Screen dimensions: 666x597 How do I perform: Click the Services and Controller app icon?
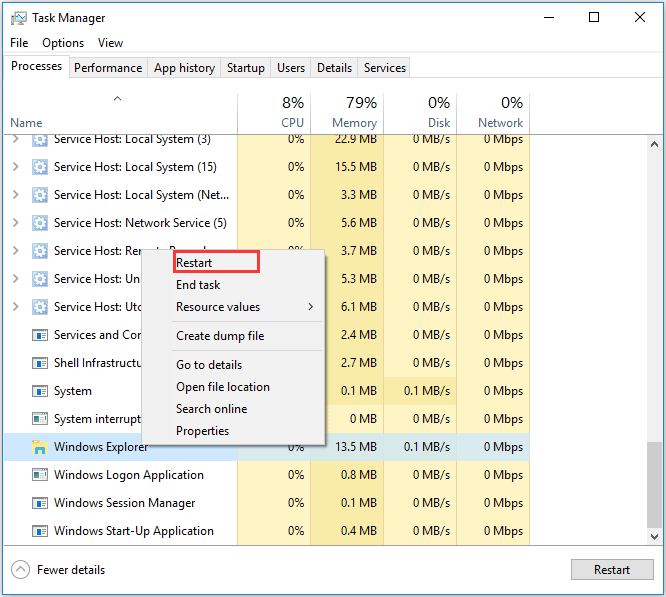pyautogui.click(x=40, y=335)
